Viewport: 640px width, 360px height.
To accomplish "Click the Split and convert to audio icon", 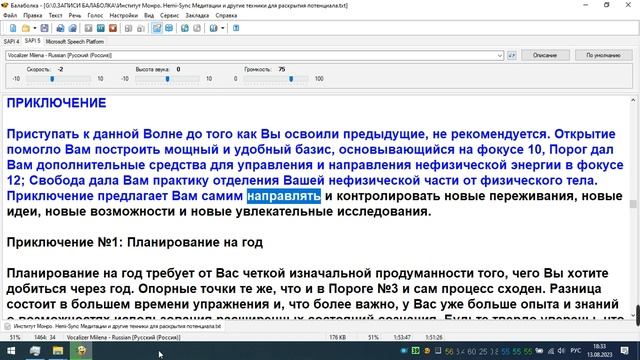I will [73, 28].
